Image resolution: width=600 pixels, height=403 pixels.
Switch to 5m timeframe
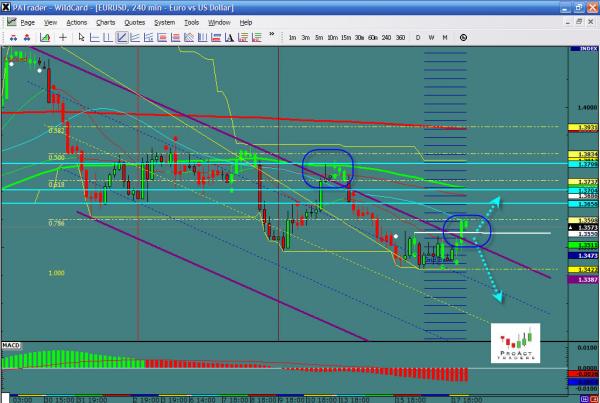tap(319, 38)
